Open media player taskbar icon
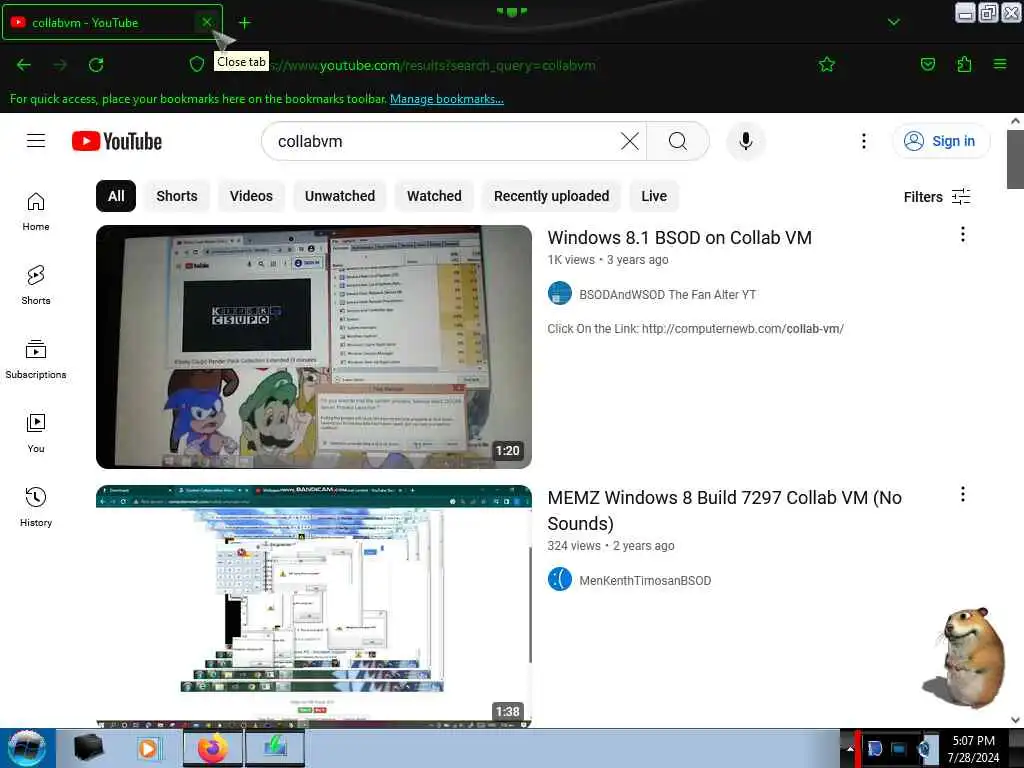Screen dimensions: 1024x768 [150, 749]
